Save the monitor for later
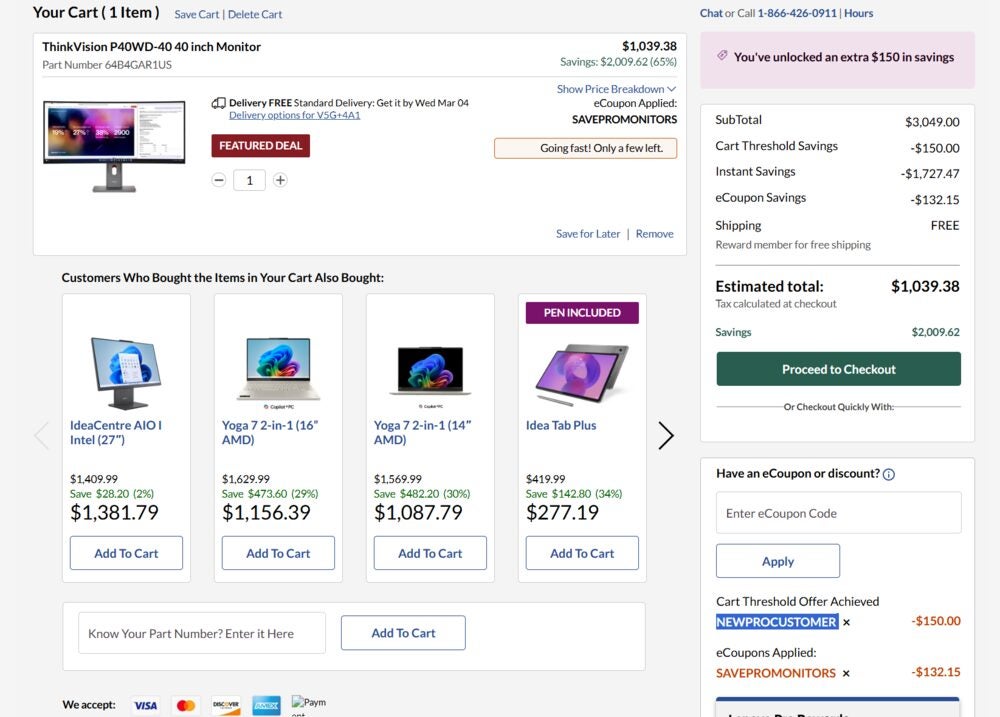The image size is (1000, 717). point(588,234)
